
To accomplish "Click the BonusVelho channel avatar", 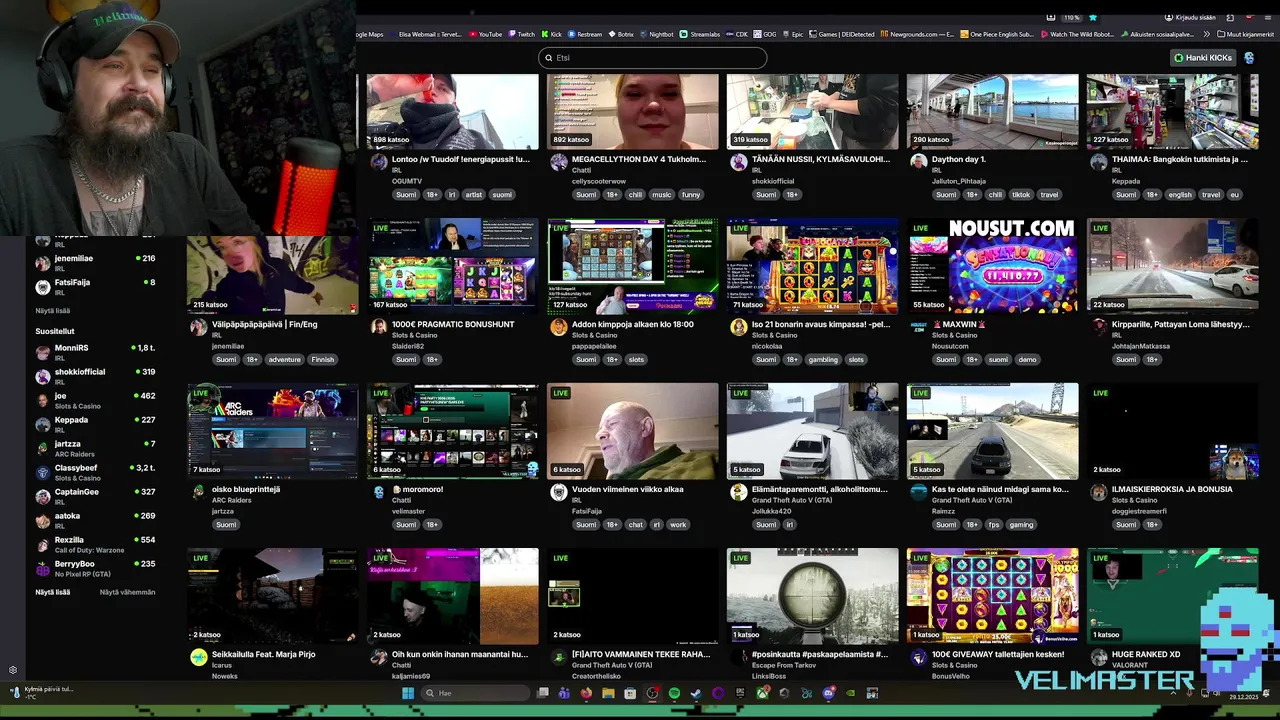I will pyautogui.click(x=918, y=657).
